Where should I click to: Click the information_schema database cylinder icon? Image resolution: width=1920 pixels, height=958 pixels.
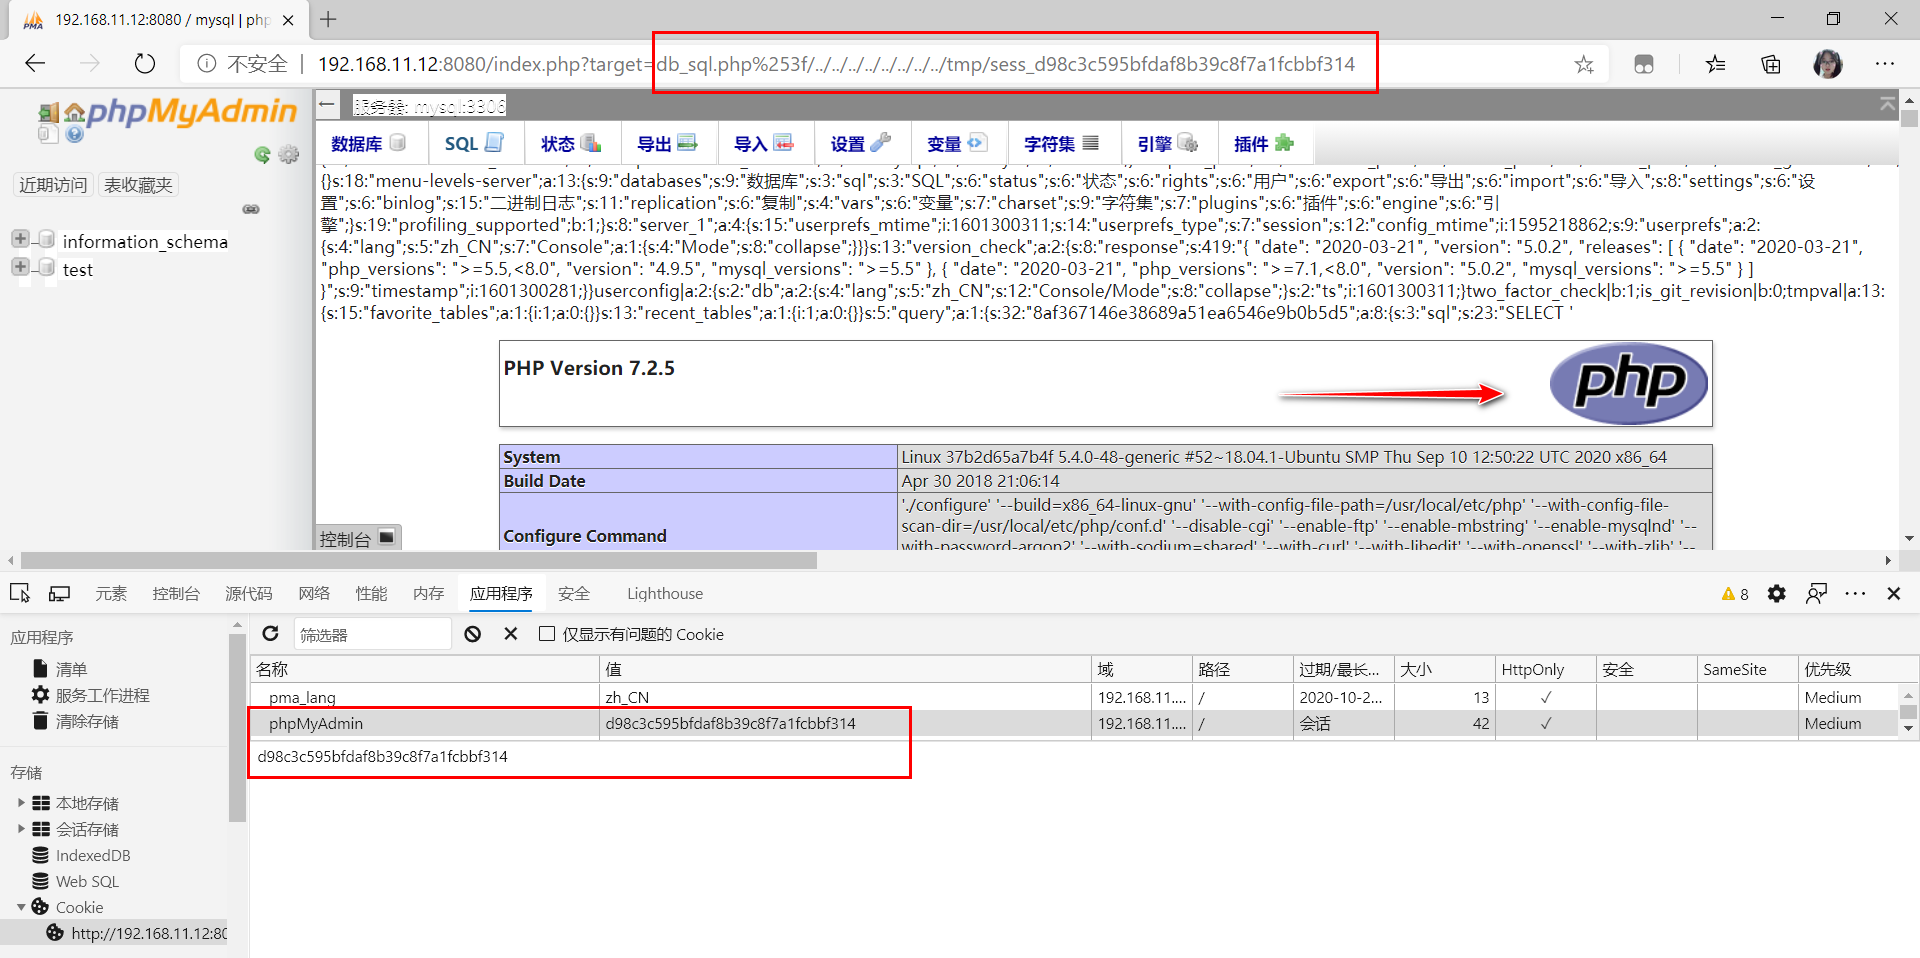(45, 240)
